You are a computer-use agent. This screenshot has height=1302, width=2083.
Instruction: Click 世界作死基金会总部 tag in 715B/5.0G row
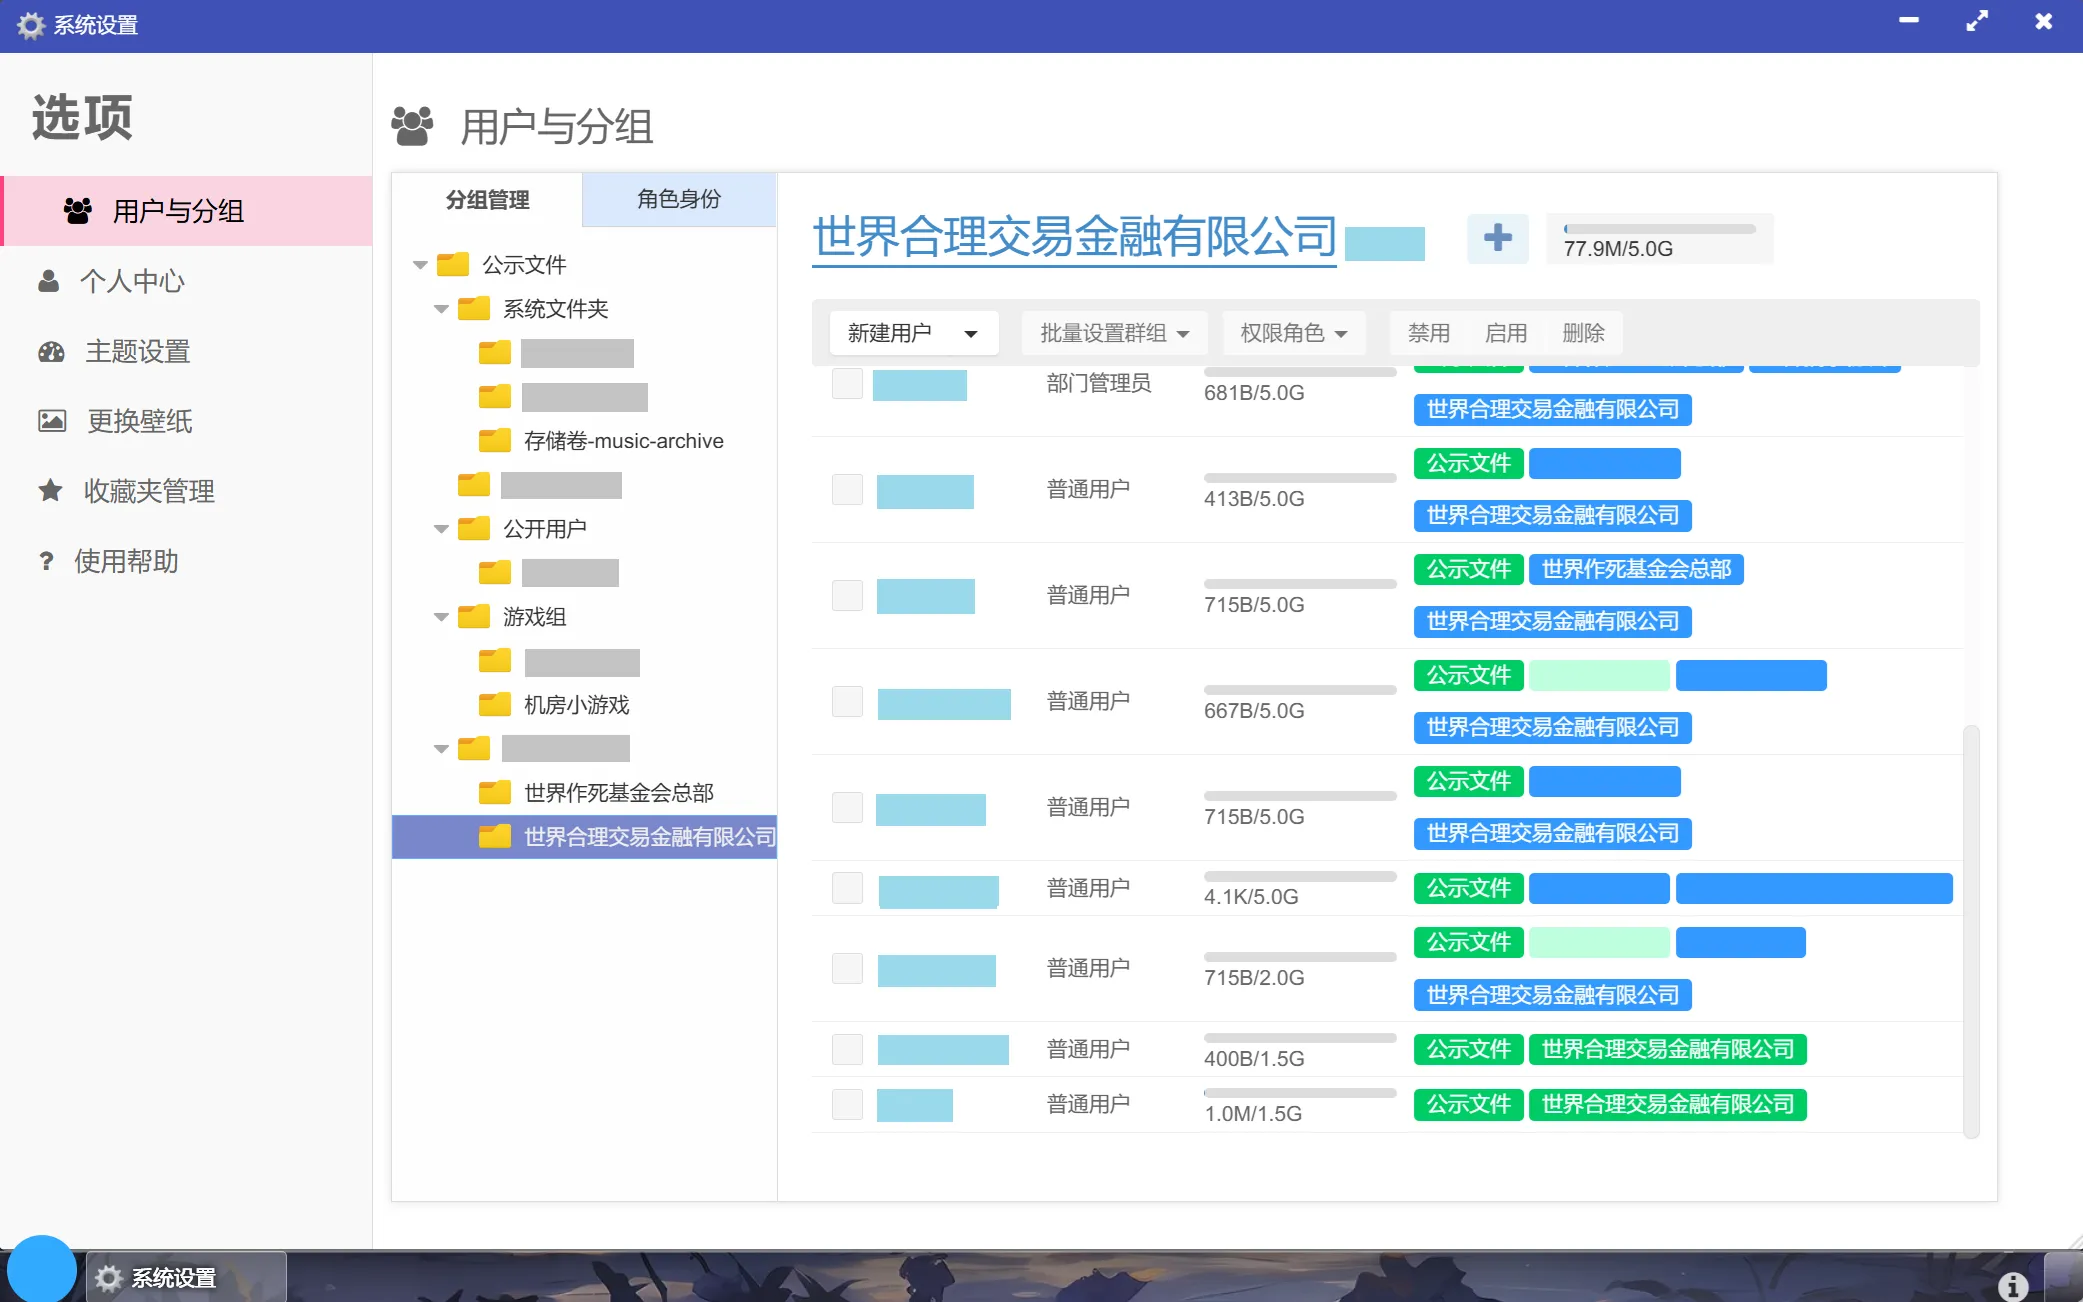click(1636, 569)
